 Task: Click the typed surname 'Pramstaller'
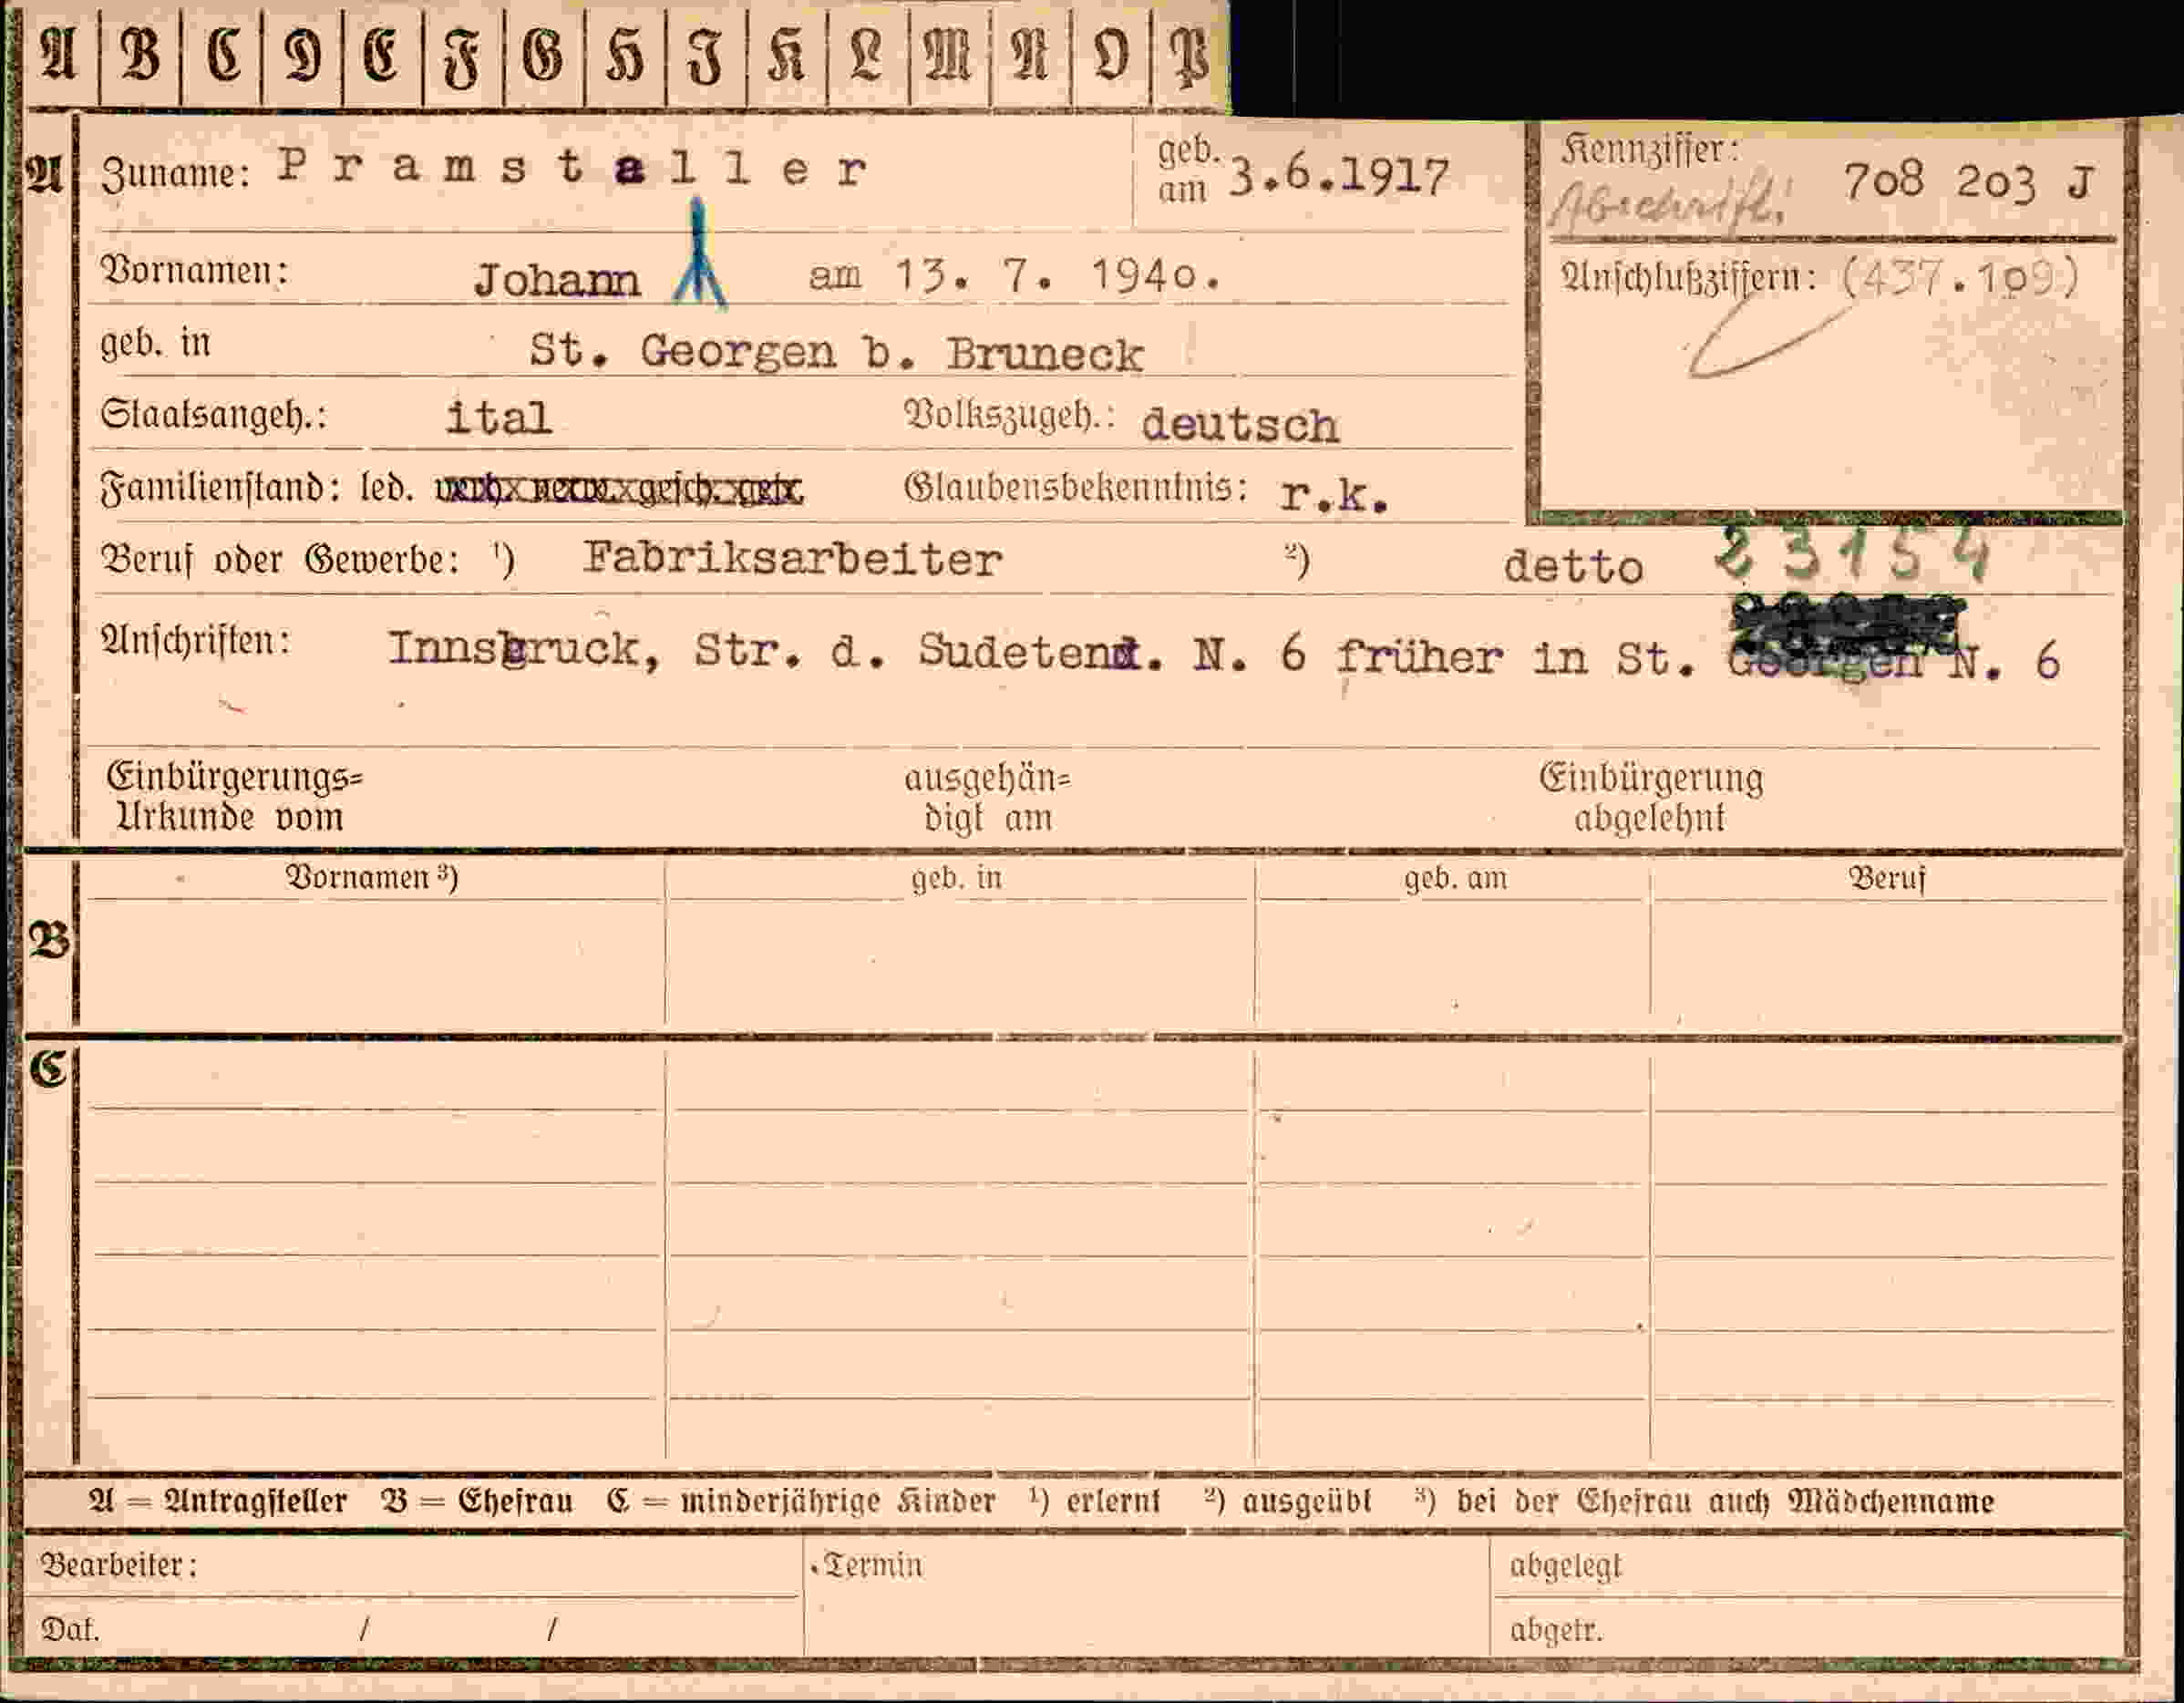(572, 168)
